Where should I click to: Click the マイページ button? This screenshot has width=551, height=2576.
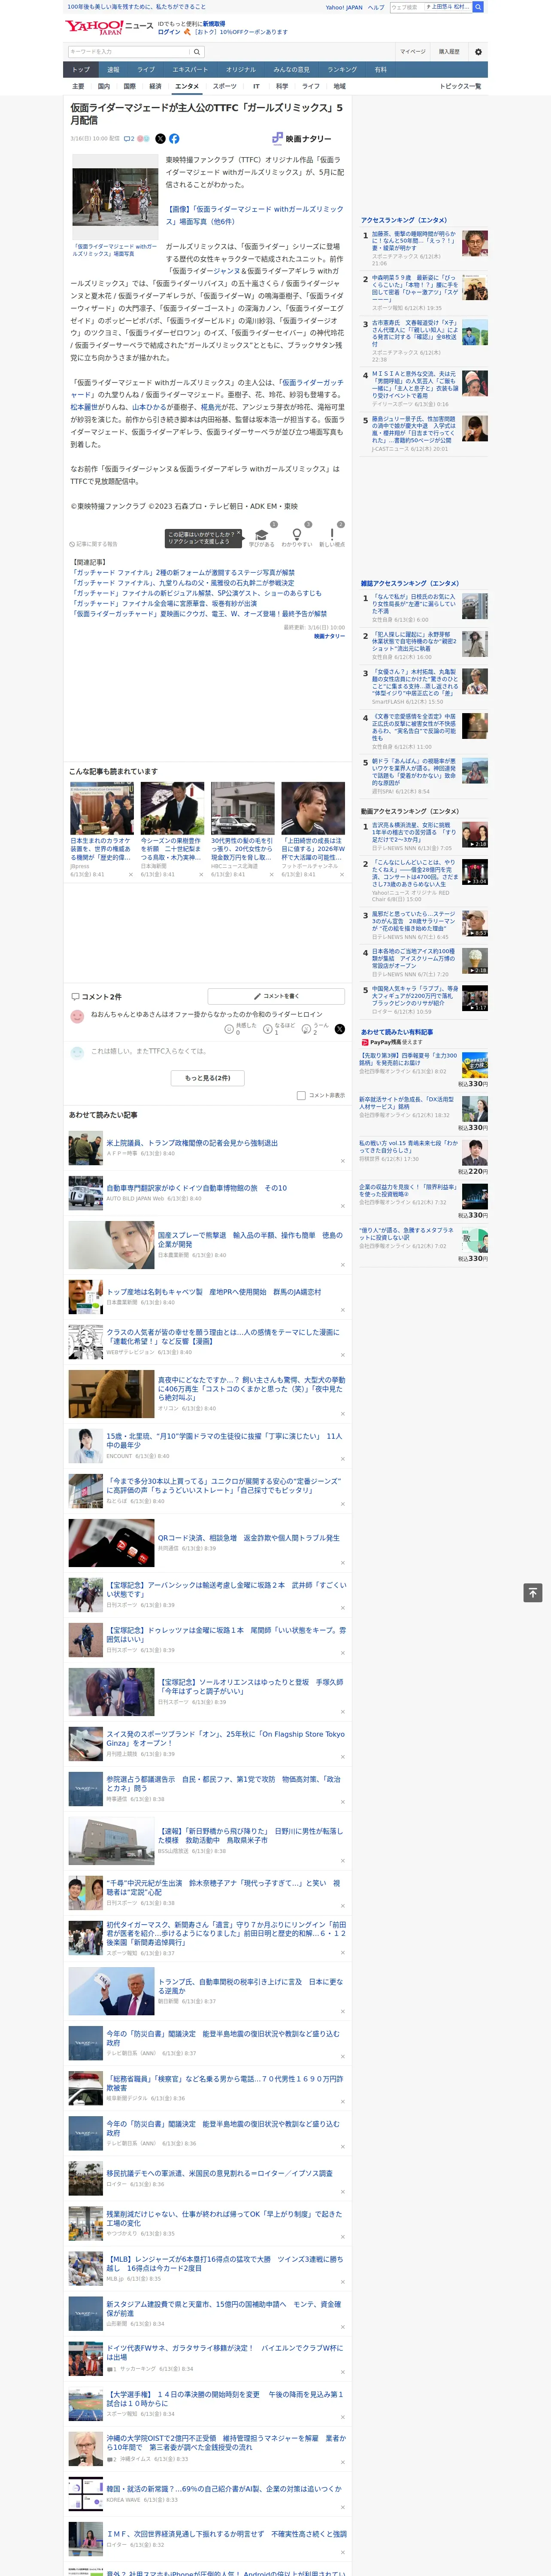coord(413,52)
